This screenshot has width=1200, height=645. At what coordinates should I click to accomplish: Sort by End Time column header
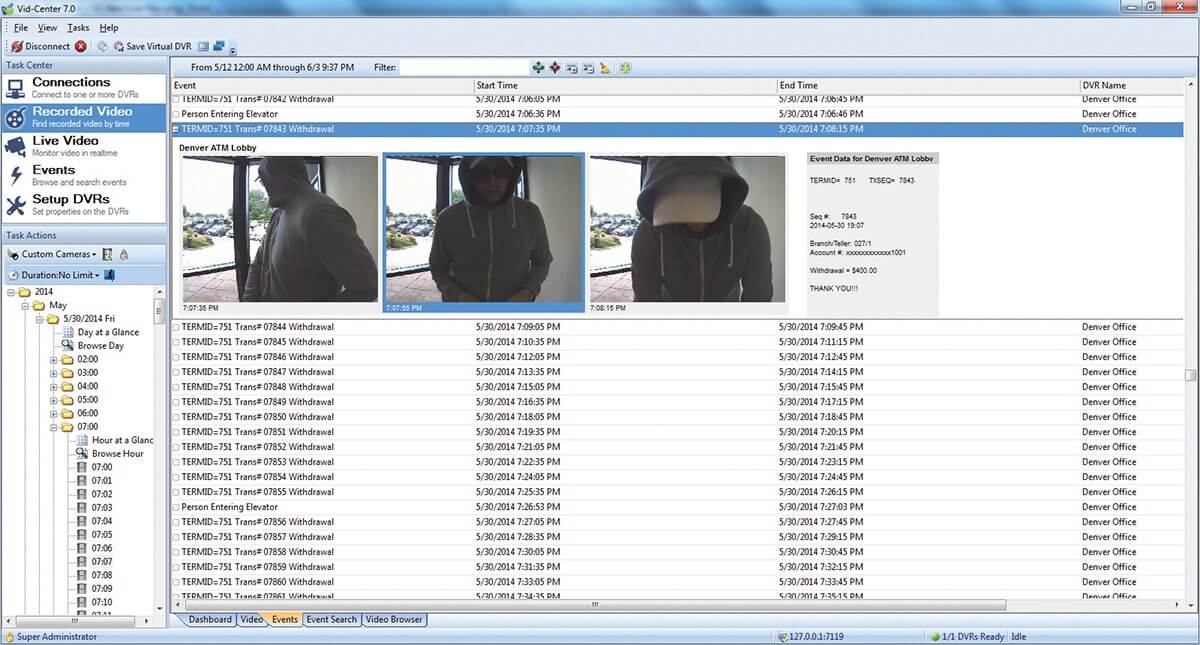pyautogui.click(x=929, y=86)
